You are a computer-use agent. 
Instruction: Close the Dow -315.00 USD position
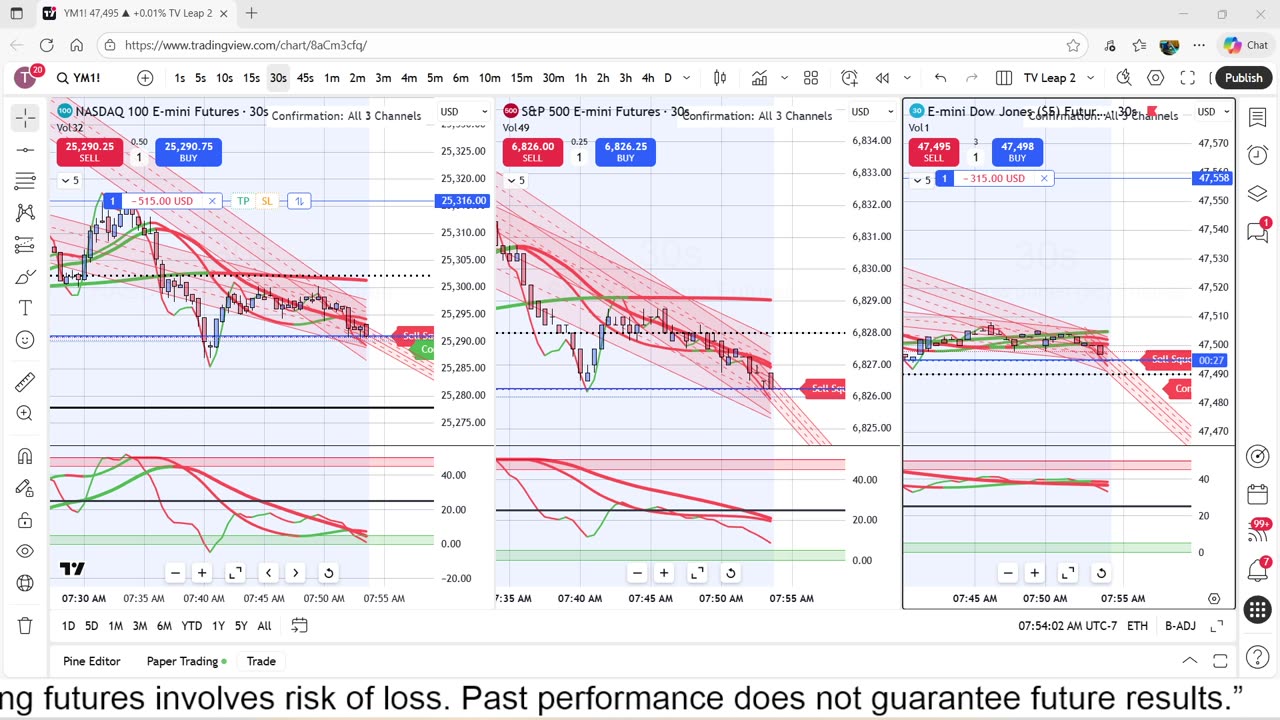[x=1044, y=178]
